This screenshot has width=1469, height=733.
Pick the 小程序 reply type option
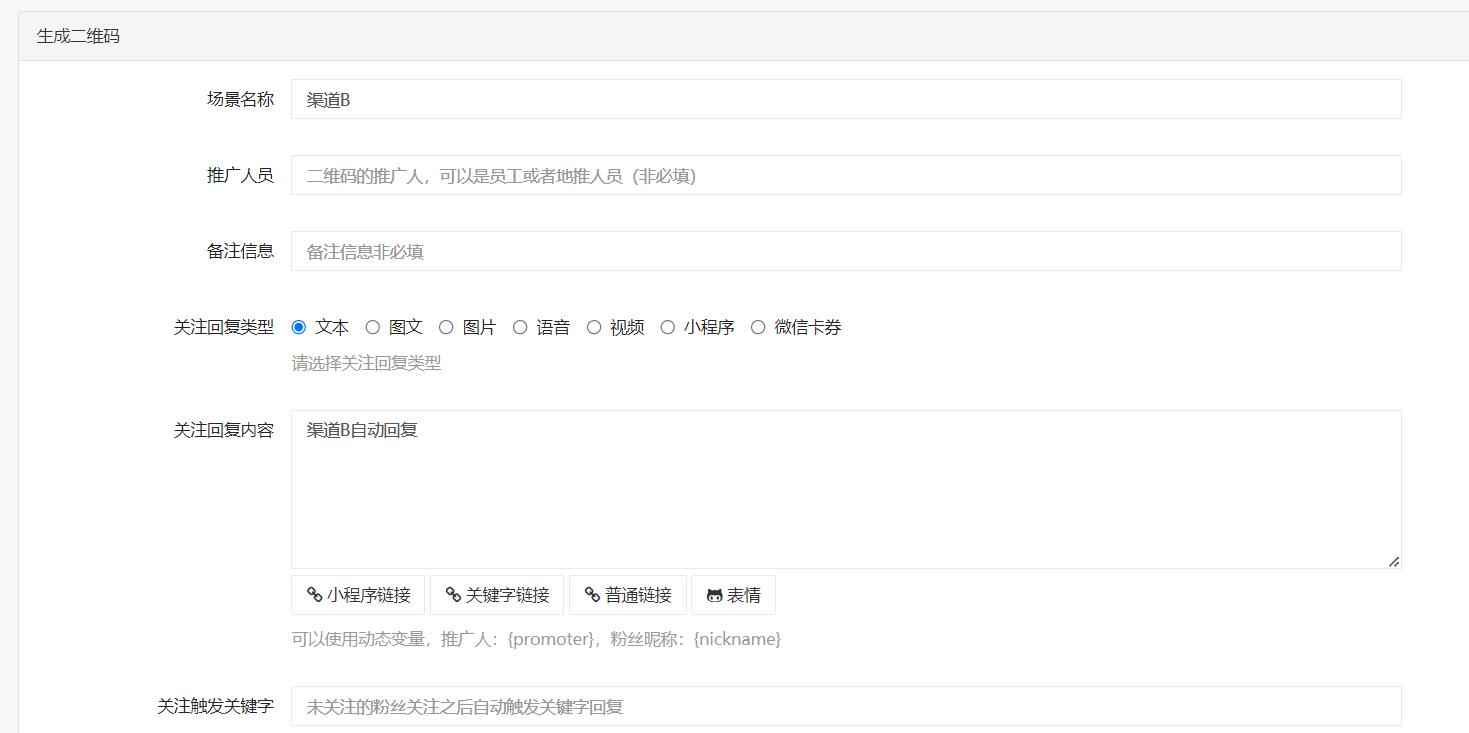(668, 327)
